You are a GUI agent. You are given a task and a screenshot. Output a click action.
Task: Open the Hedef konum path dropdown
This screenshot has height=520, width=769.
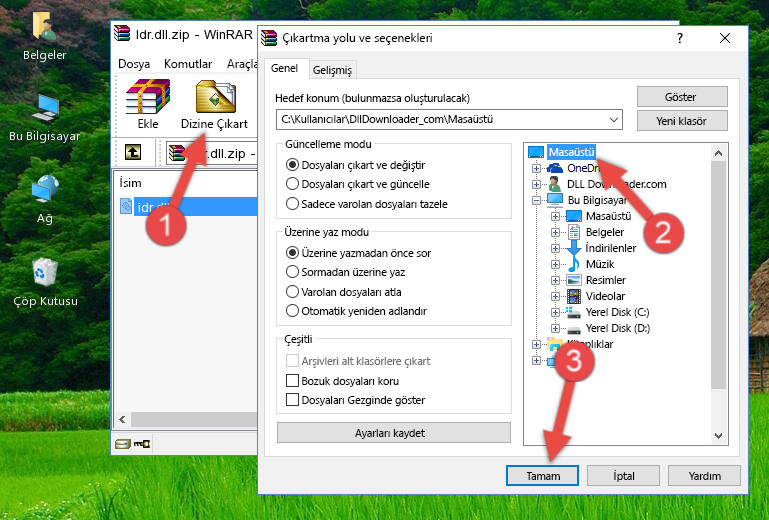point(614,120)
